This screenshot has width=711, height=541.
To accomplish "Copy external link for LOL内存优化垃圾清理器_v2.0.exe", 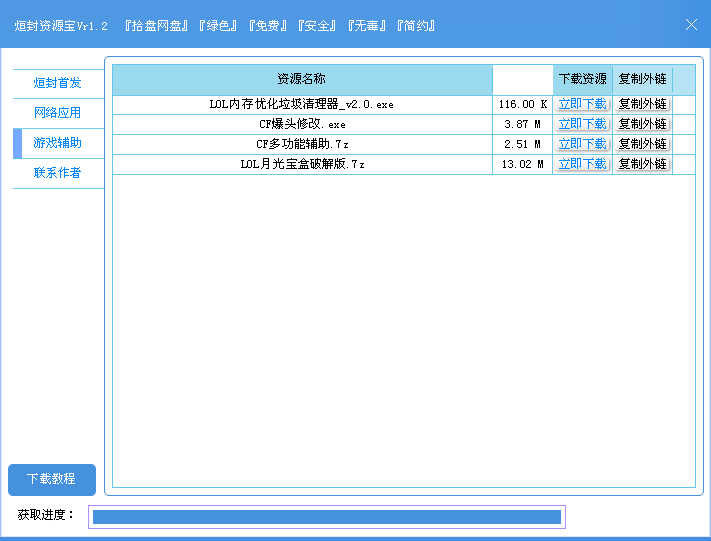I will click(642, 104).
